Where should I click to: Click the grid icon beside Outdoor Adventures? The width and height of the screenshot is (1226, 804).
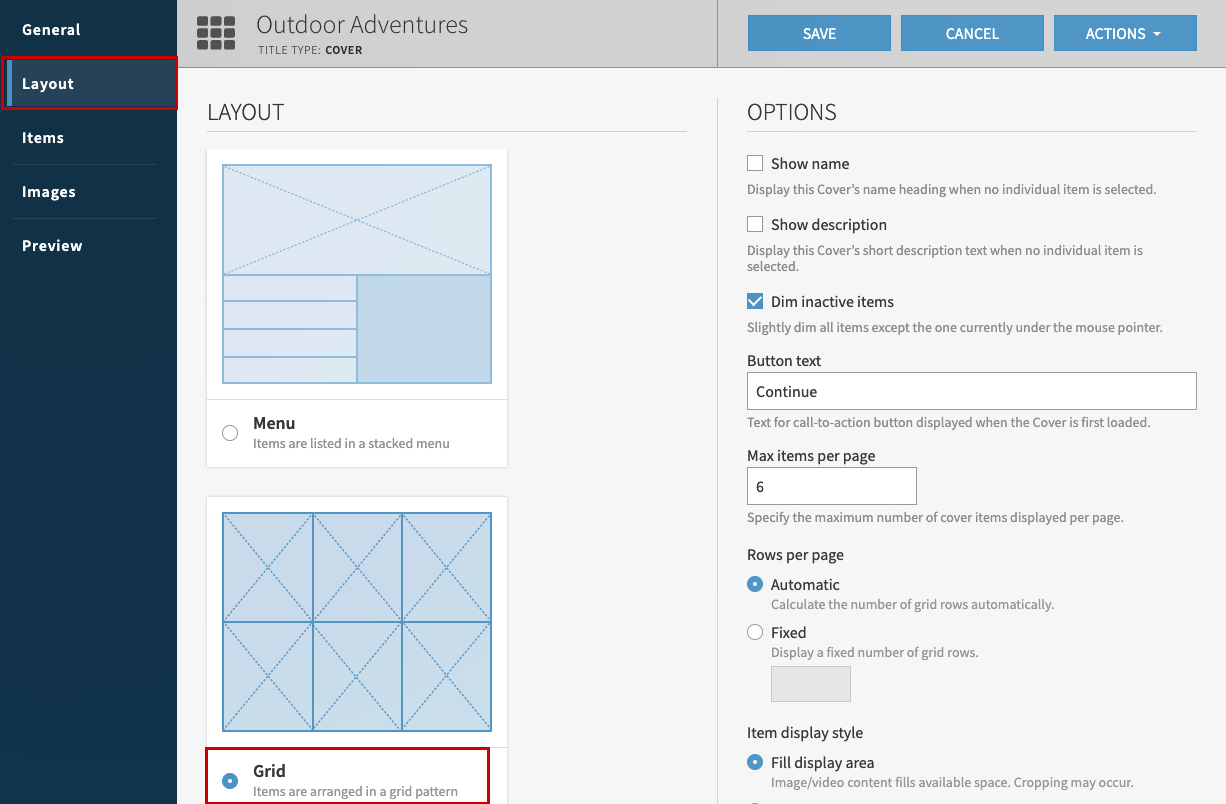pos(216,33)
